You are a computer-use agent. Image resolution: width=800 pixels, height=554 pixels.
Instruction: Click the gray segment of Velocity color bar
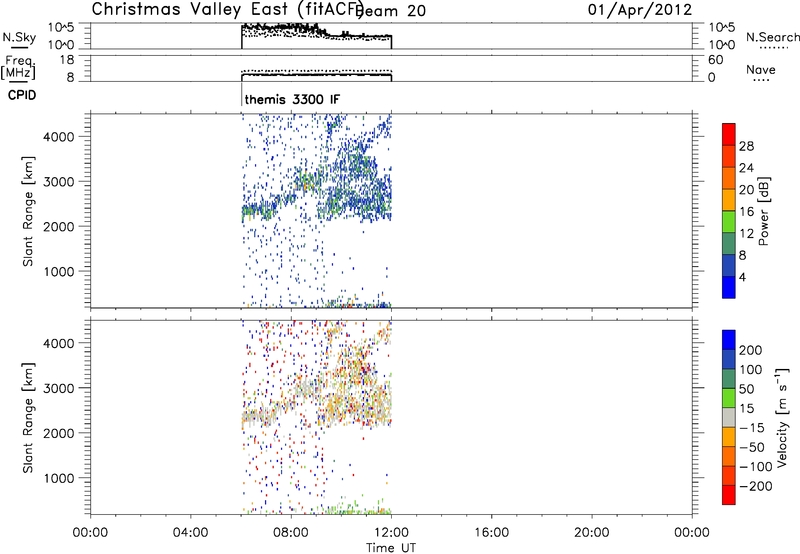(729, 417)
